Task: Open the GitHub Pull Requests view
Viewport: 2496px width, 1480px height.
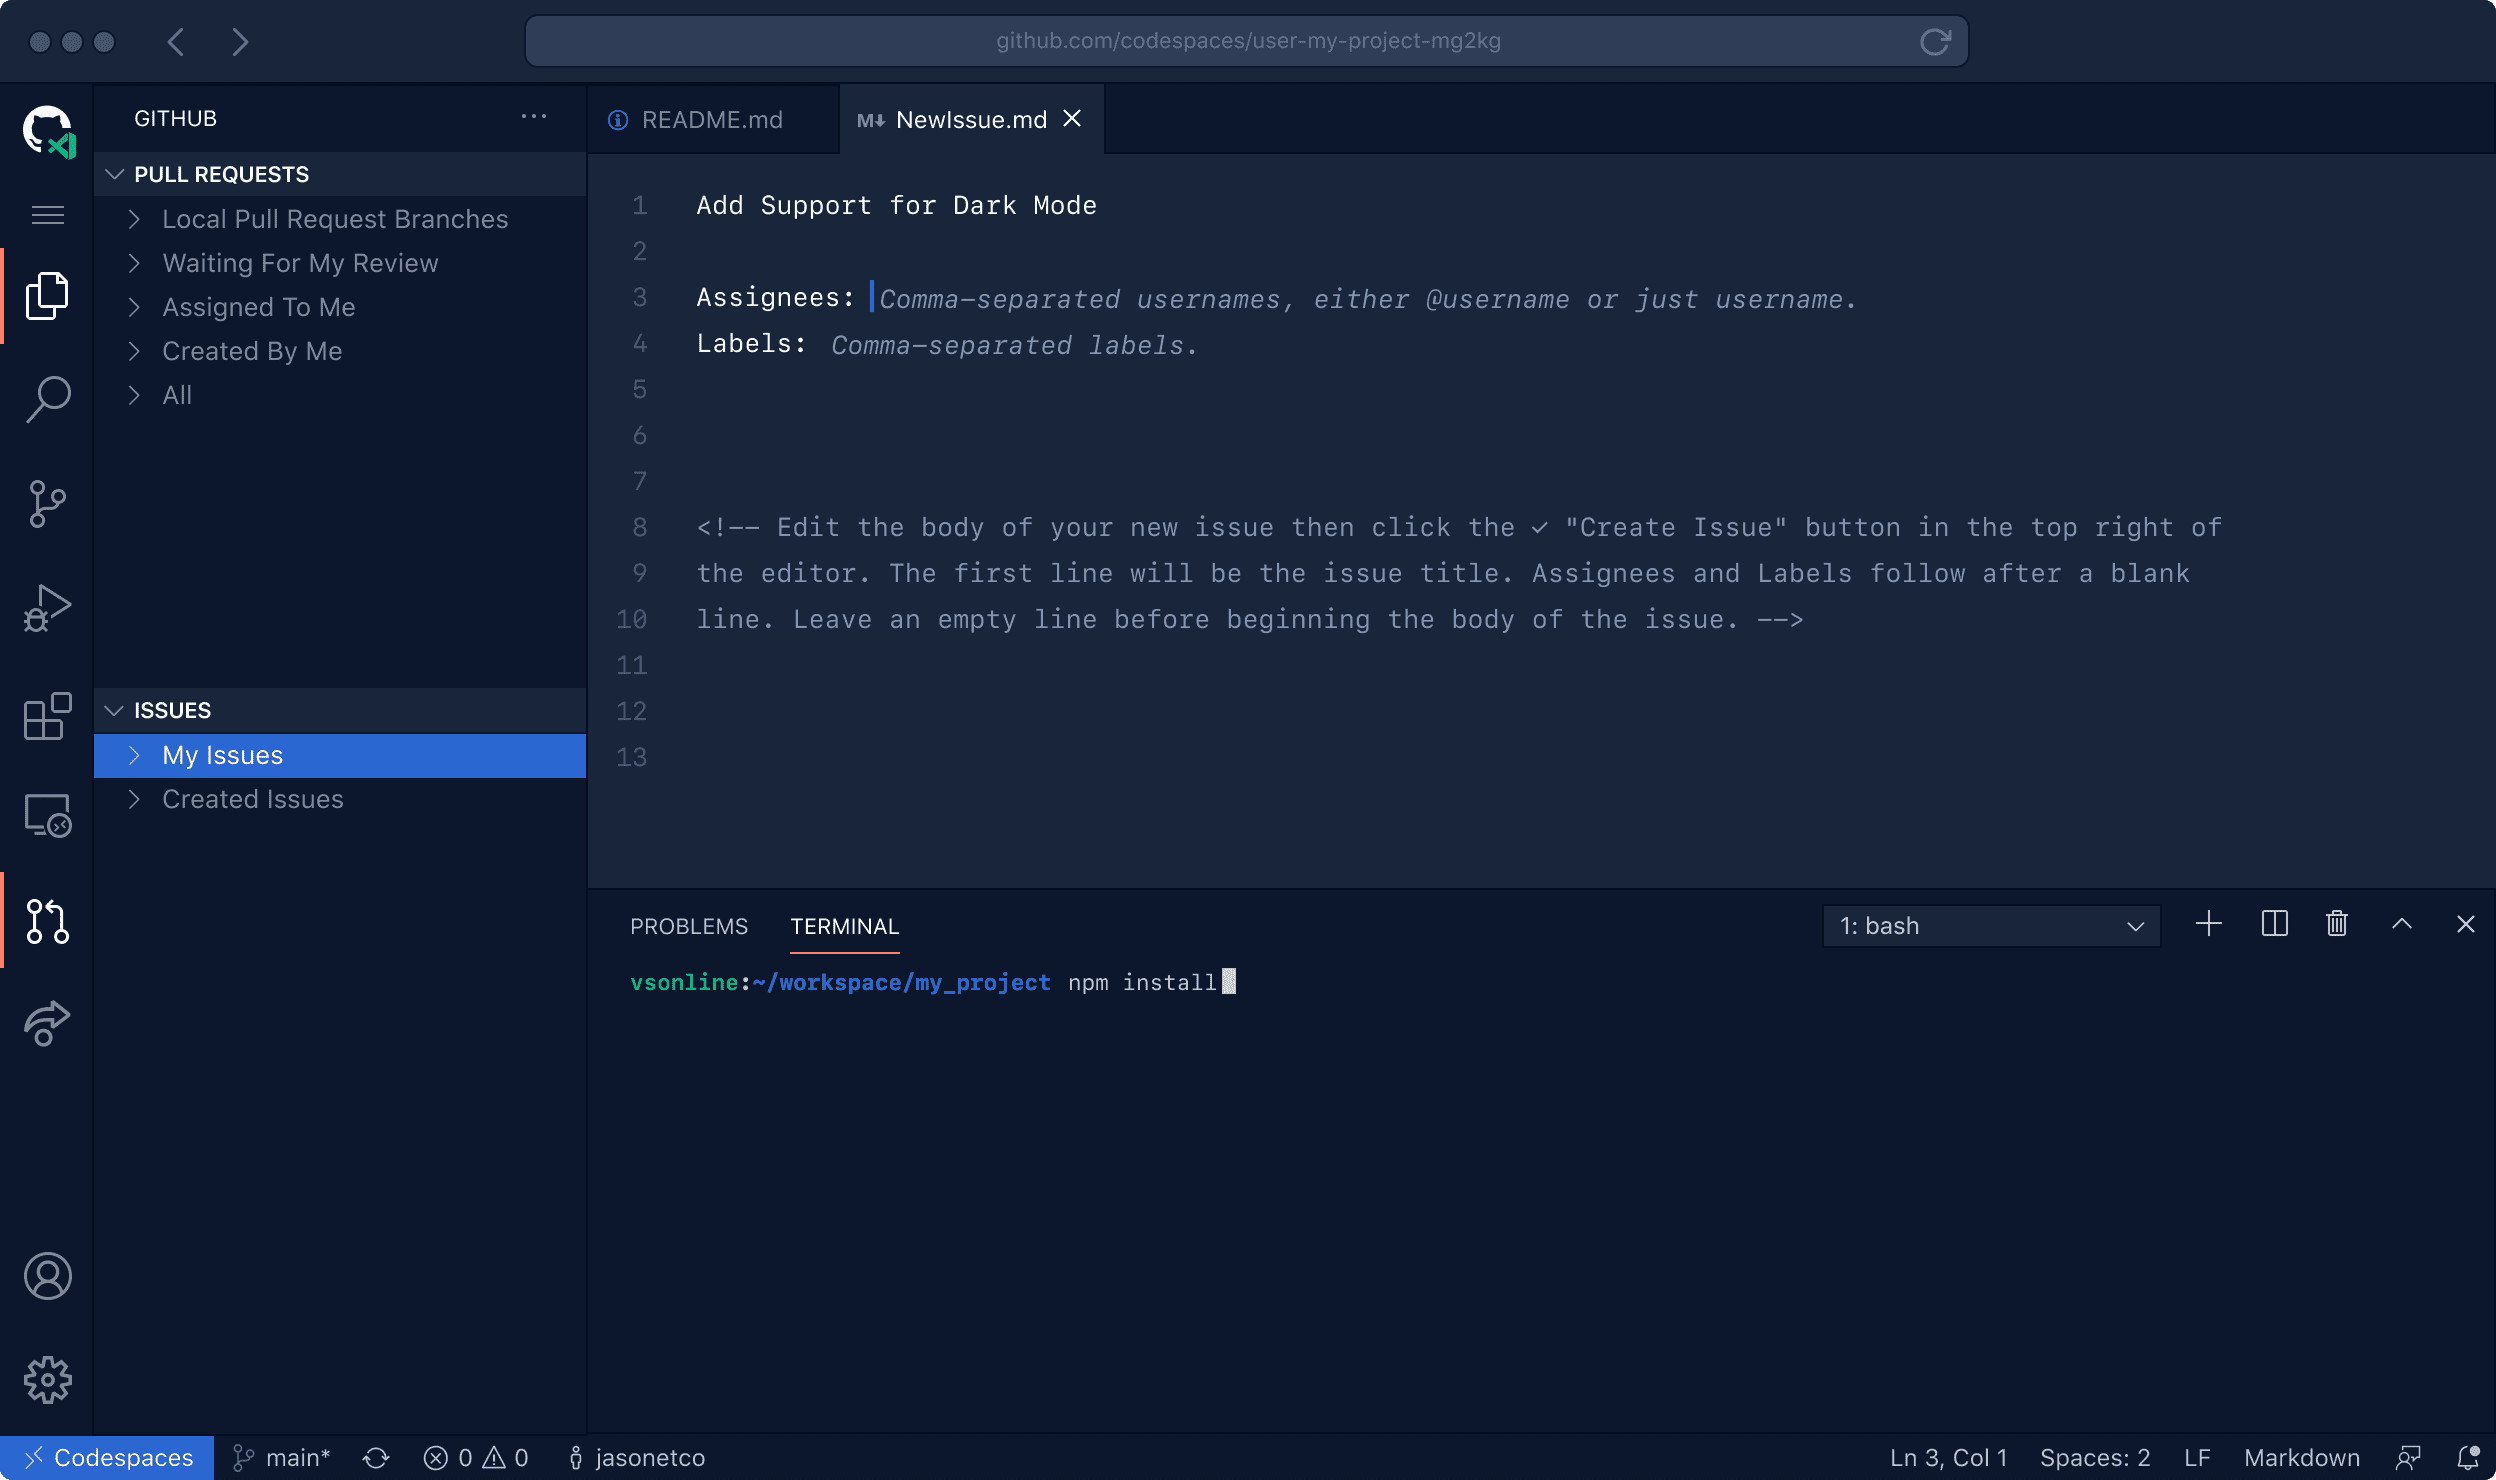Action: click(x=46, y=922)
